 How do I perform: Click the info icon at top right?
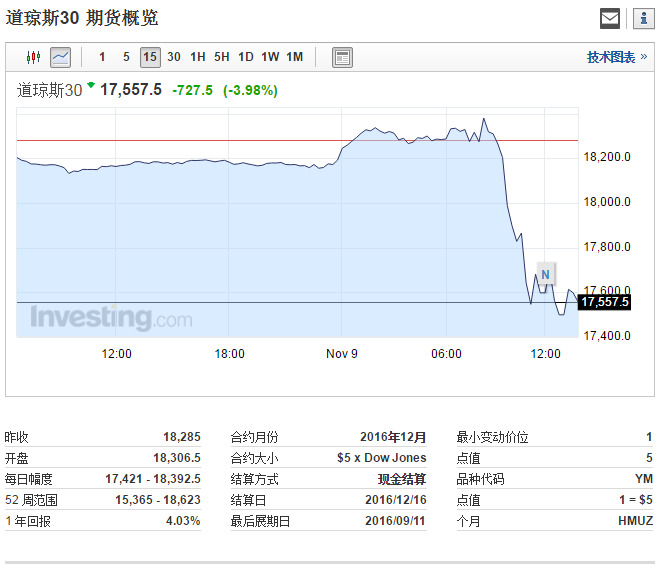coord(644,19)
